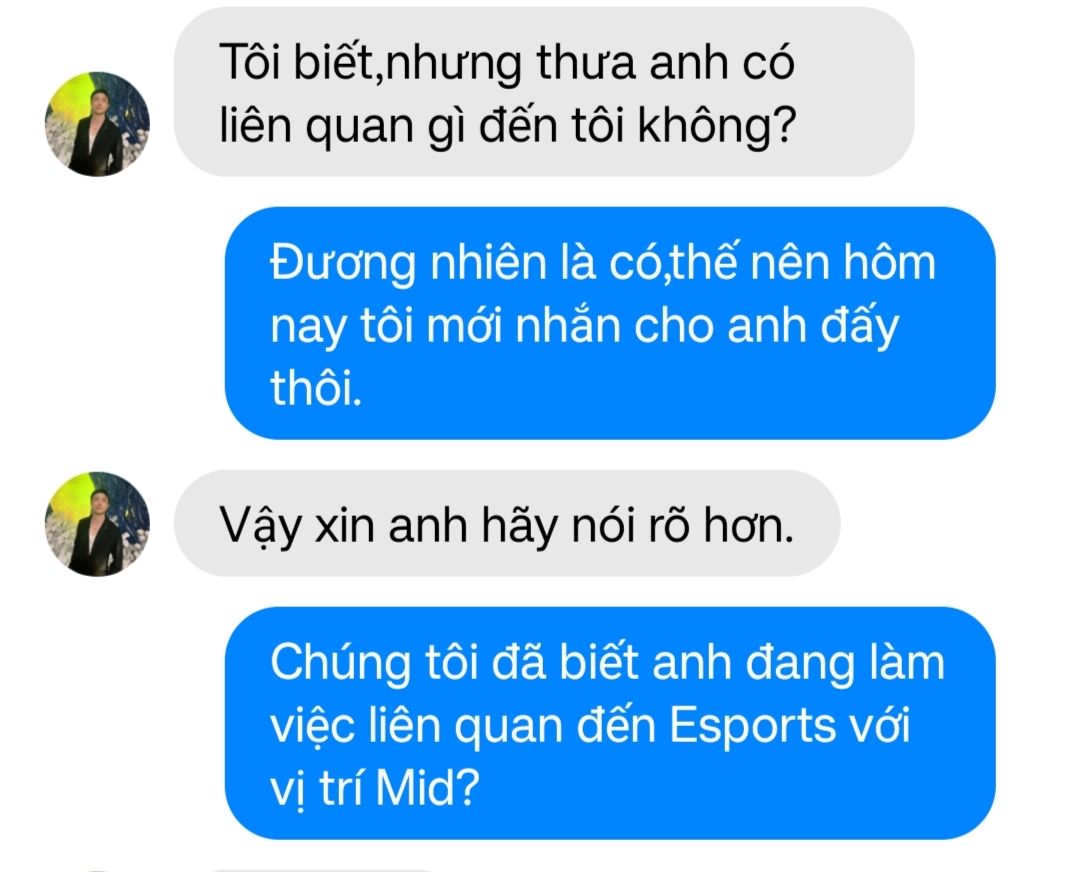
Task: Click the word "Đương" in the blue reply
Action: pyautogui.click(x=343, y=264)
